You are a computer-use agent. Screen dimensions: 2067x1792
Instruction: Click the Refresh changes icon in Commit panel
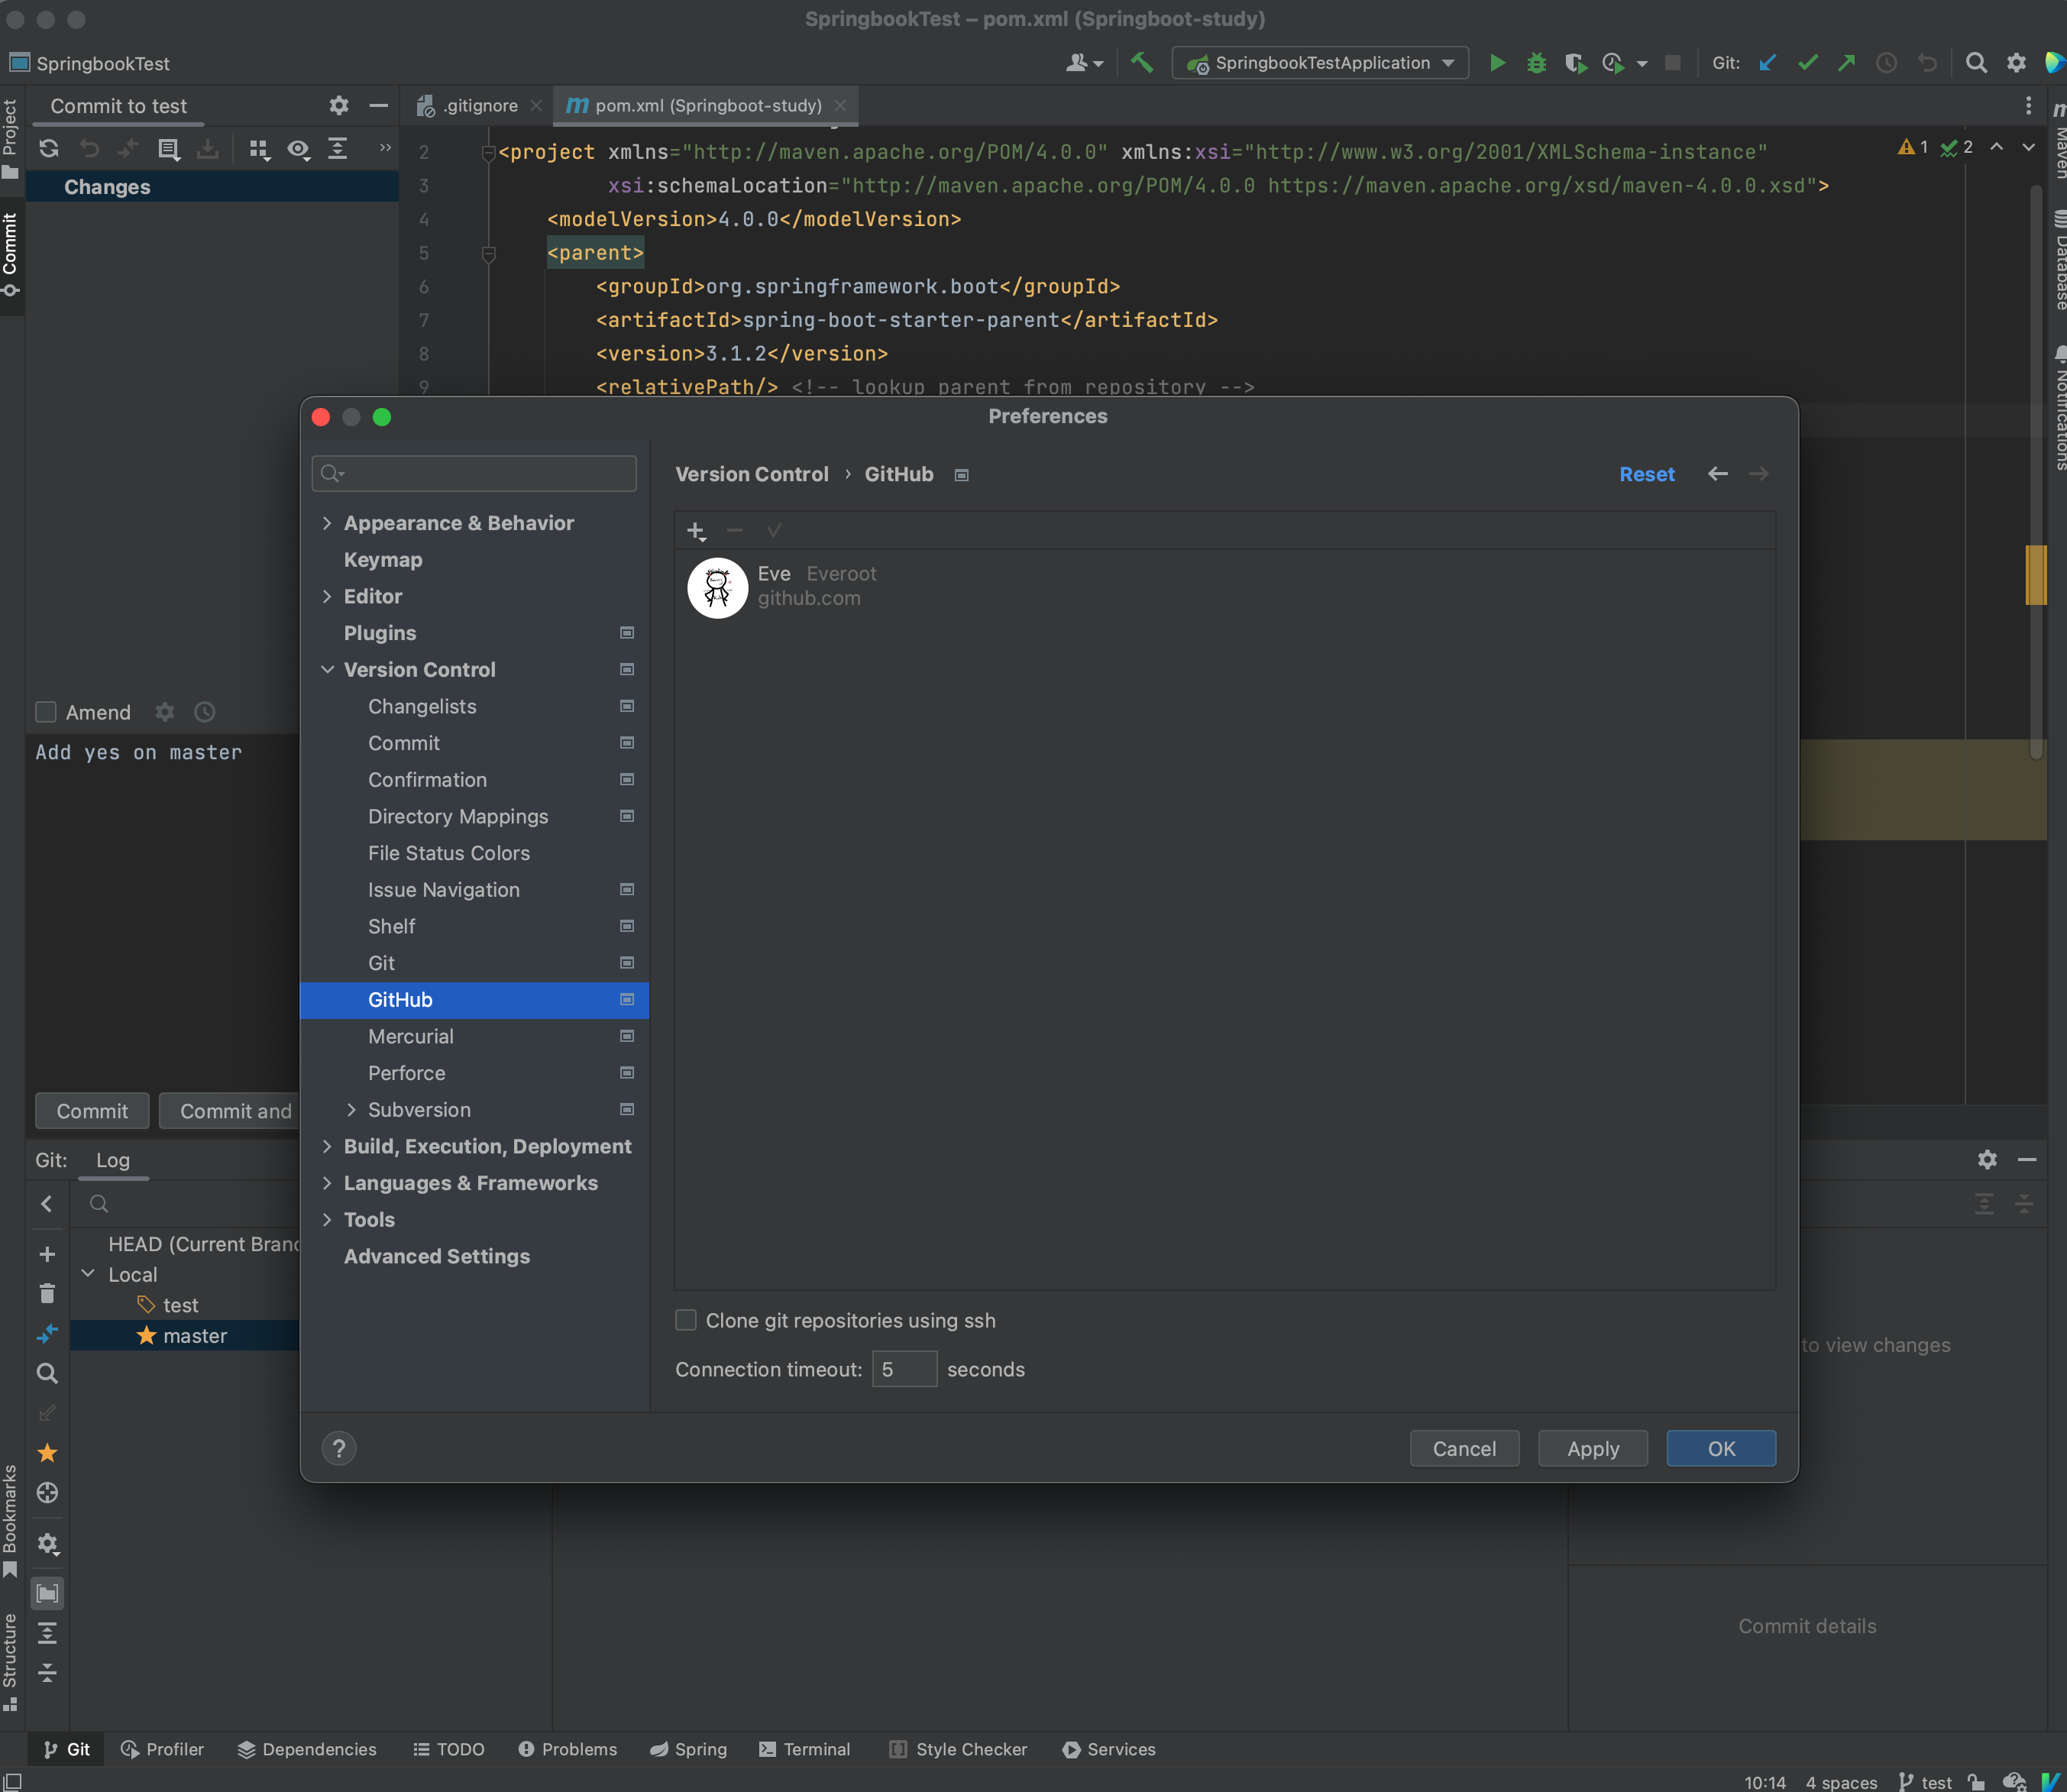[49, 149]
